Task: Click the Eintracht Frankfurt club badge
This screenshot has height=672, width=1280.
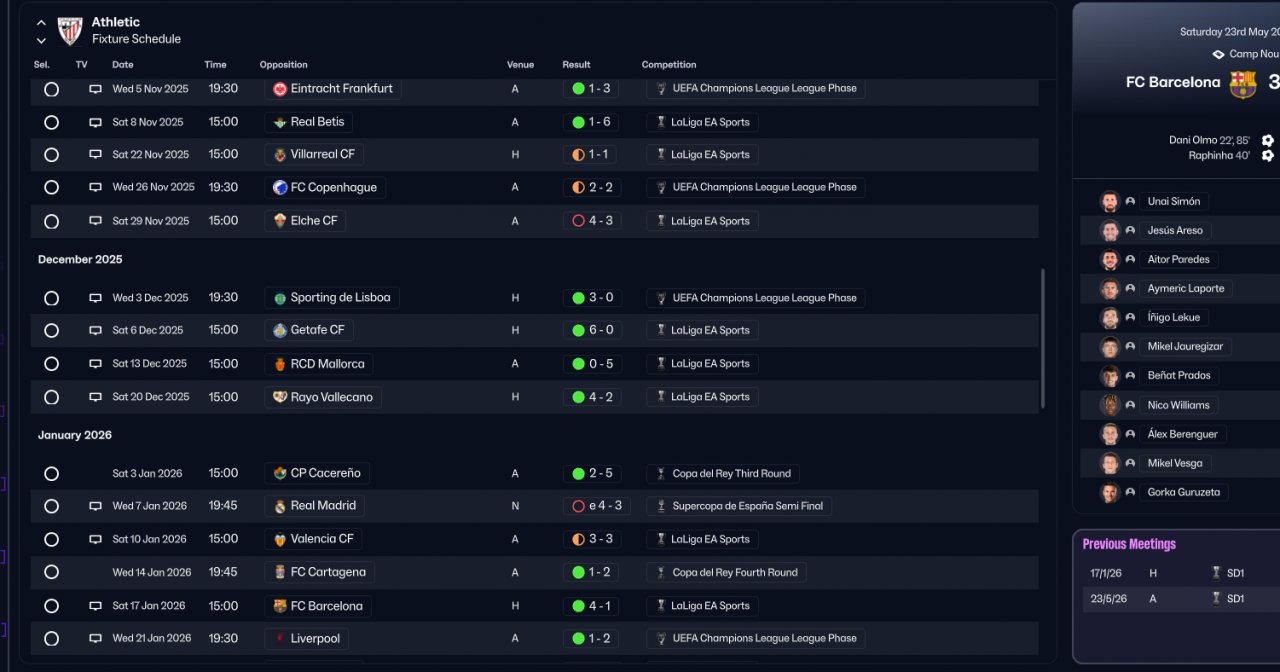Action: pos(280,89)
